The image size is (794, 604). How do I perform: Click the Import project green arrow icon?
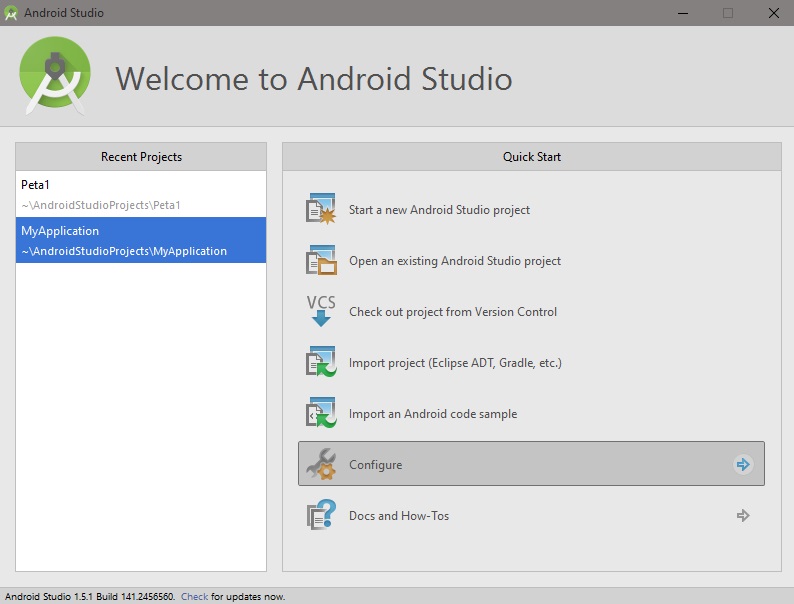[321, 362]
